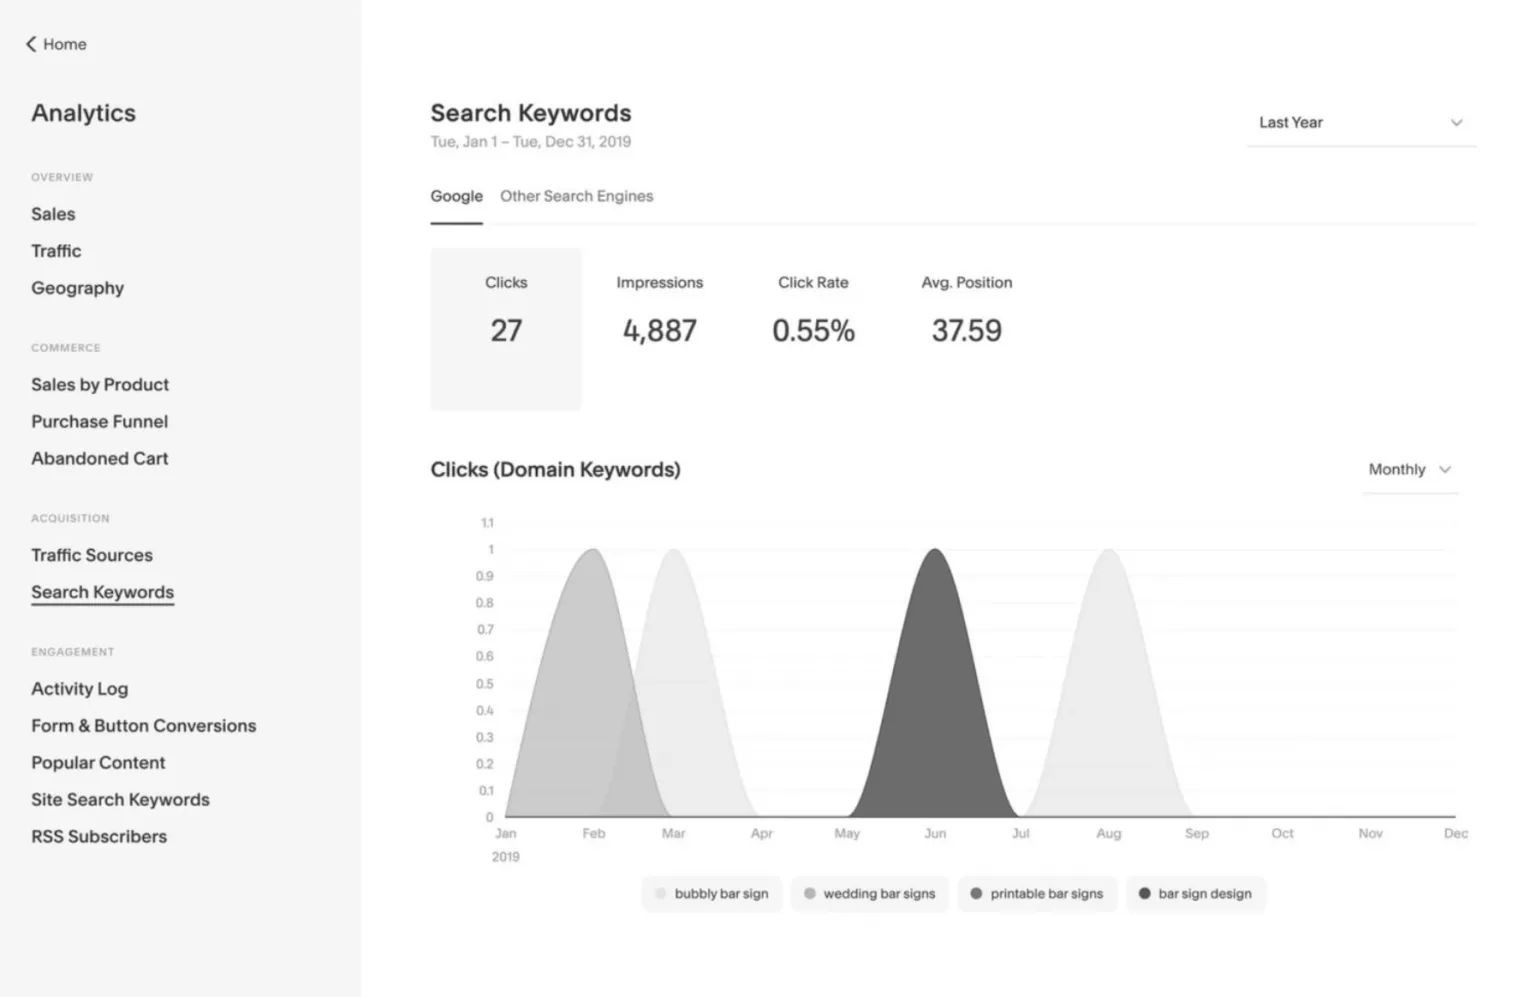Viewport: 1536px width, 997px height.
Task: Select the Google search engine tab
Action: click(x=456, y=196)
